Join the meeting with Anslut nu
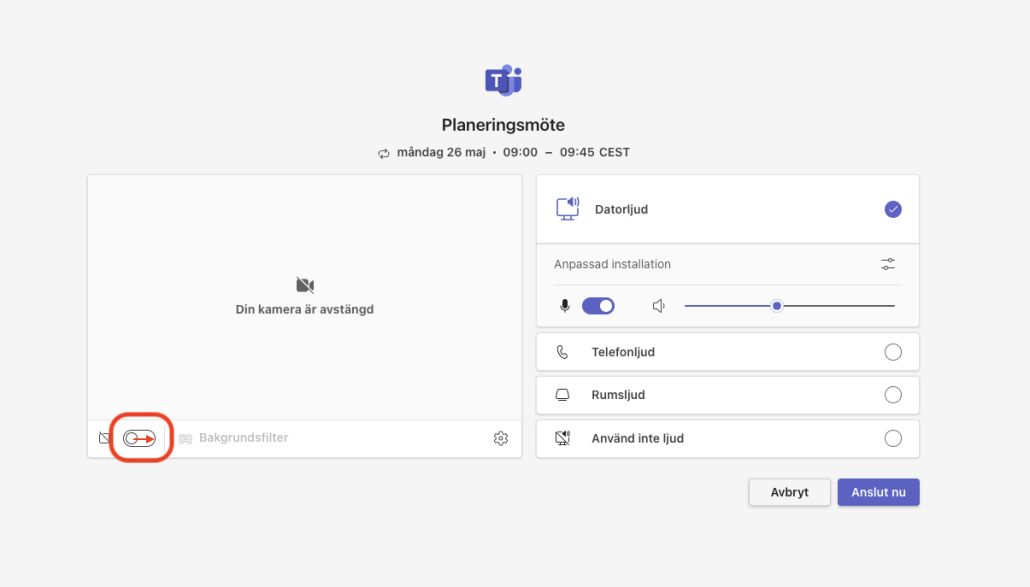 coord(878,492)
